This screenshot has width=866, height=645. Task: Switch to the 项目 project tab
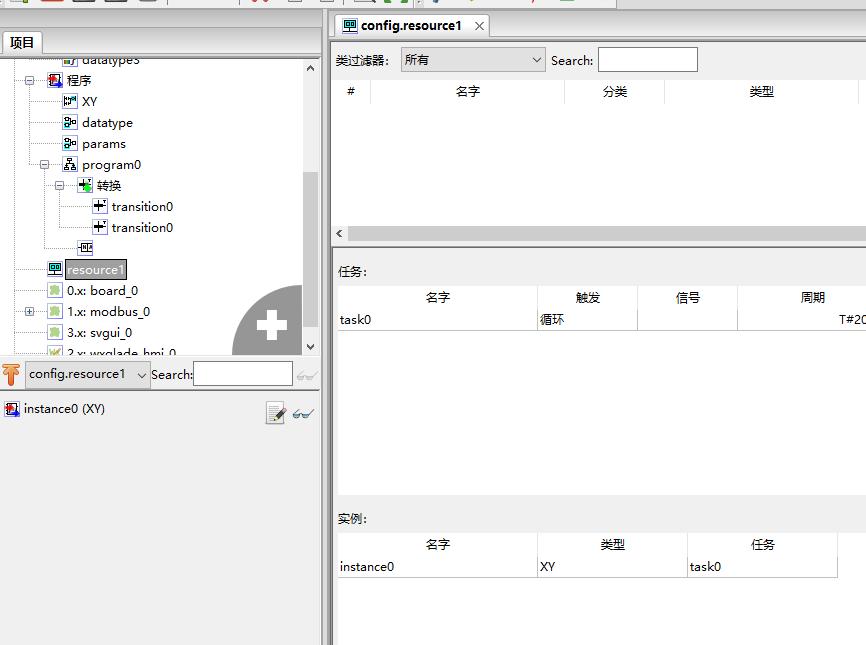point(22,42)
